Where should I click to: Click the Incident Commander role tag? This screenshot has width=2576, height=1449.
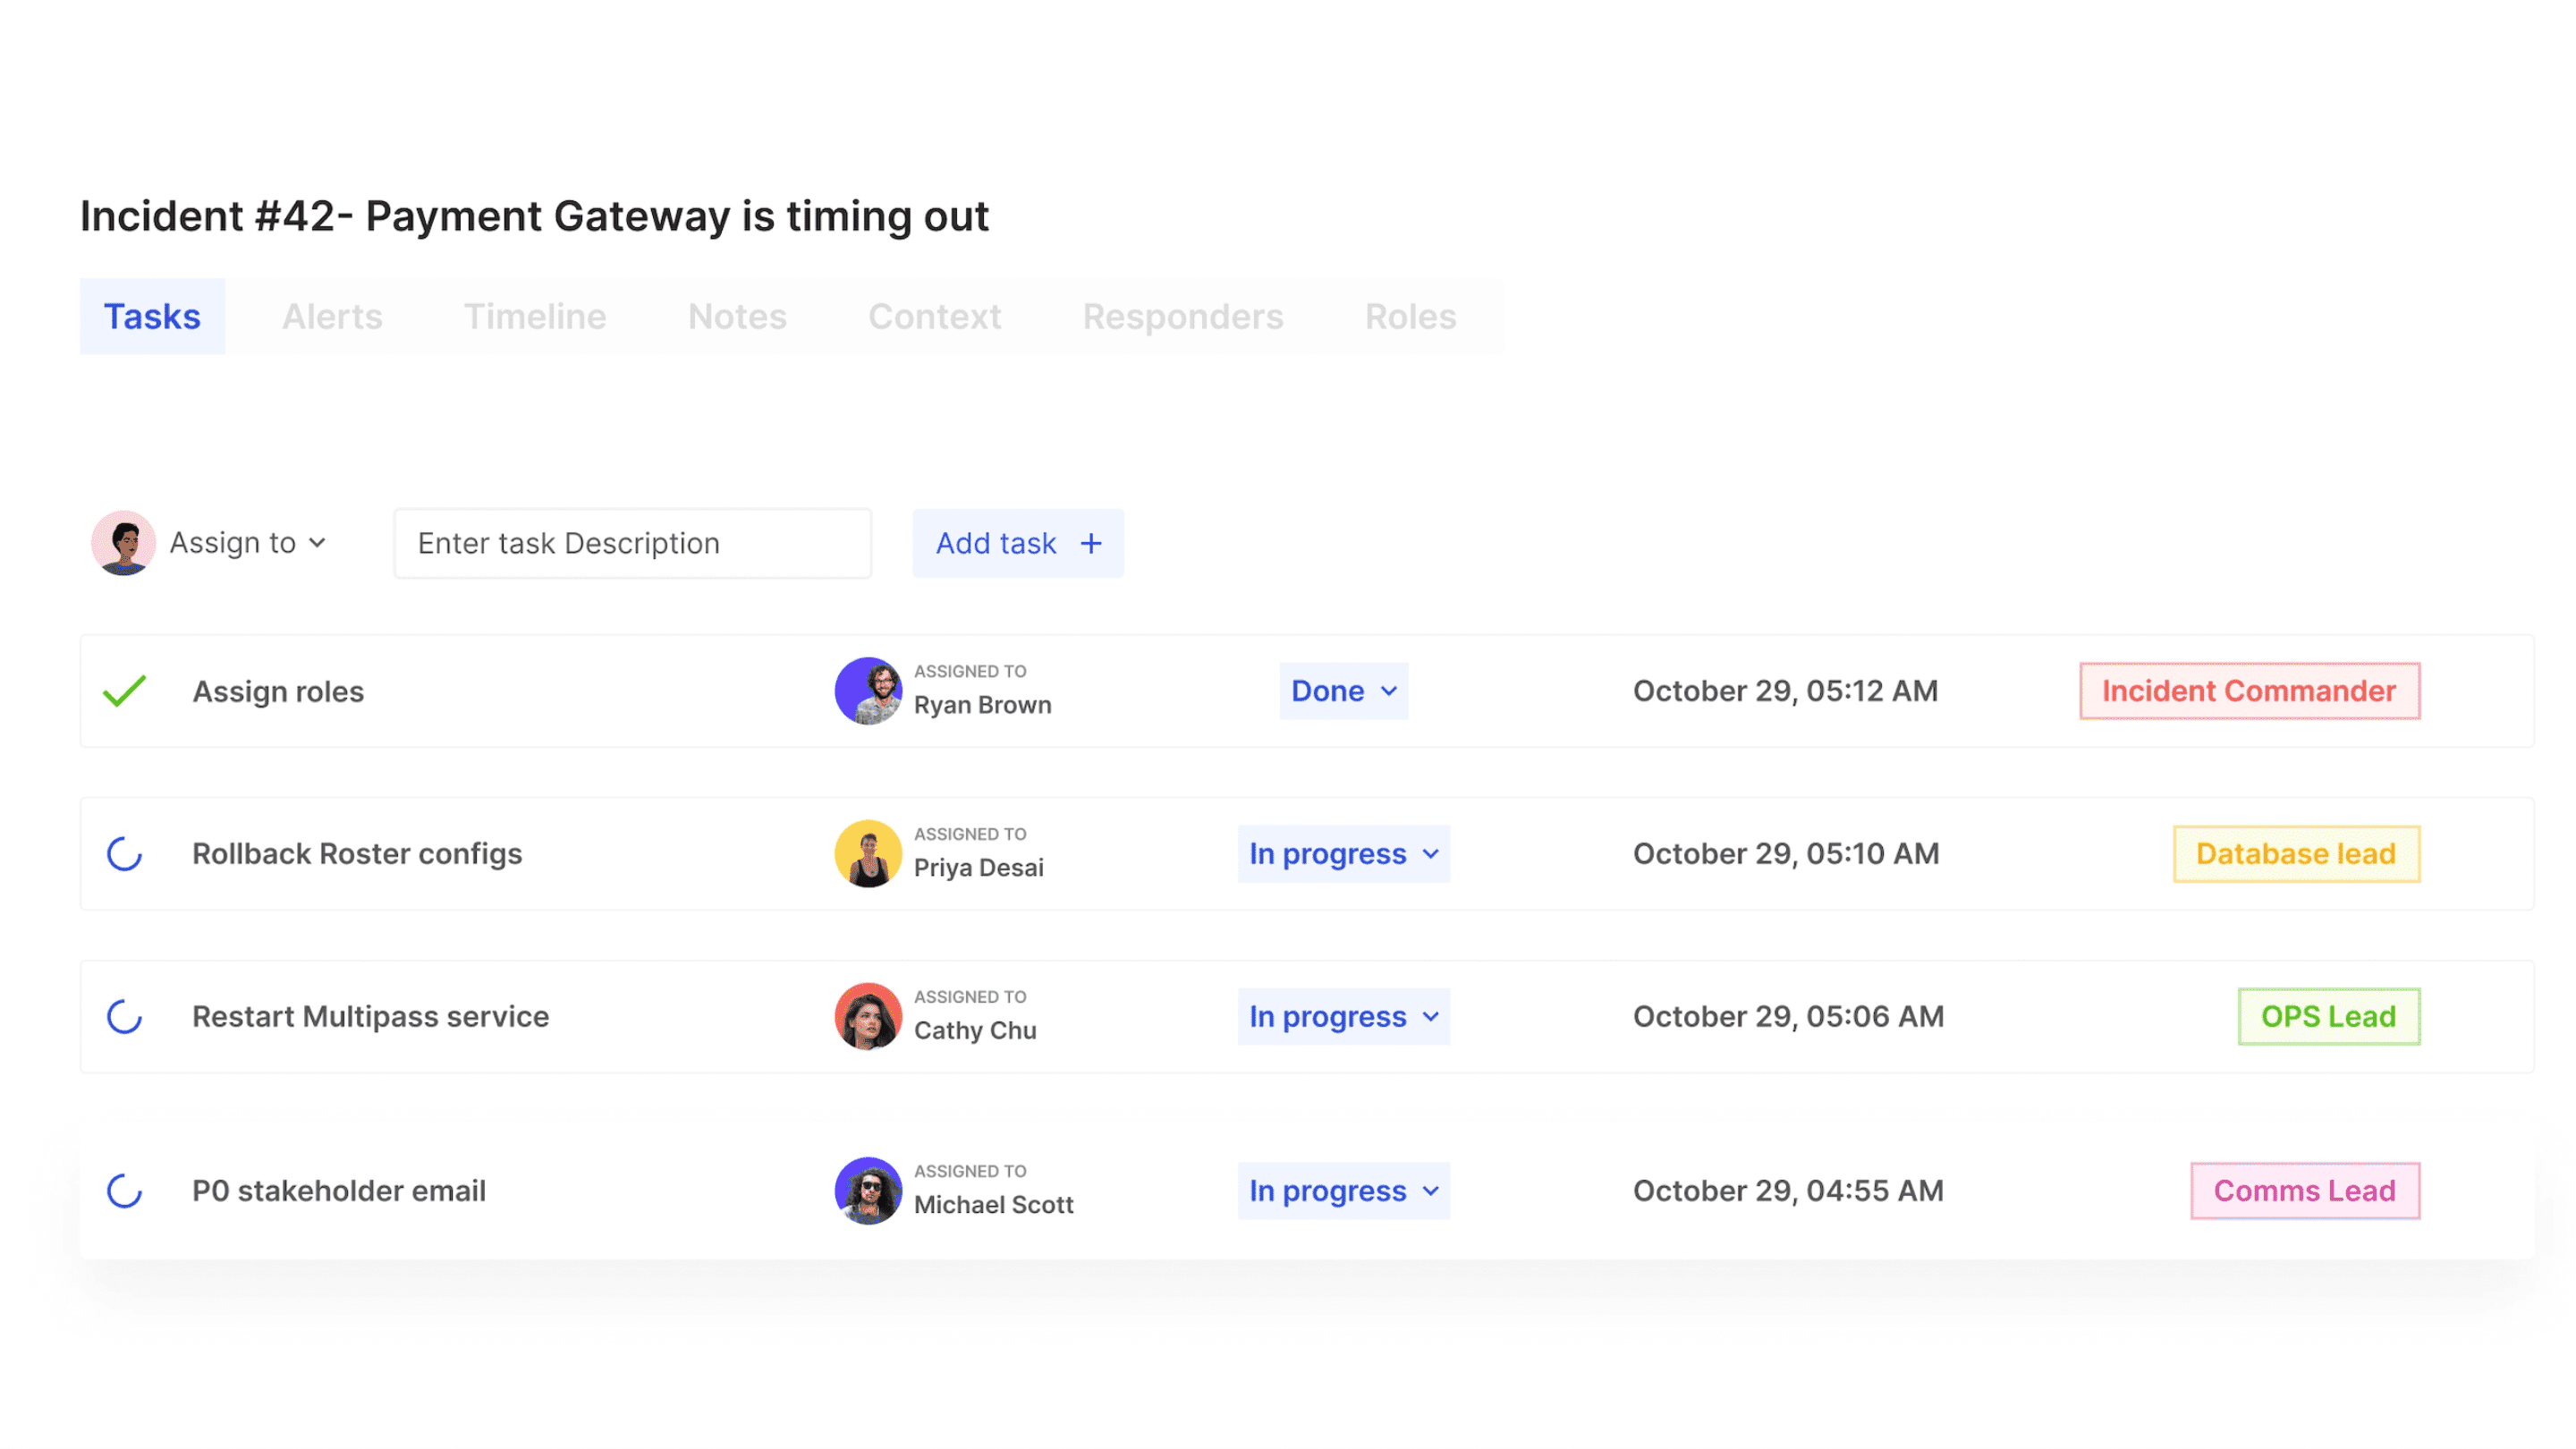[2249, 691]
